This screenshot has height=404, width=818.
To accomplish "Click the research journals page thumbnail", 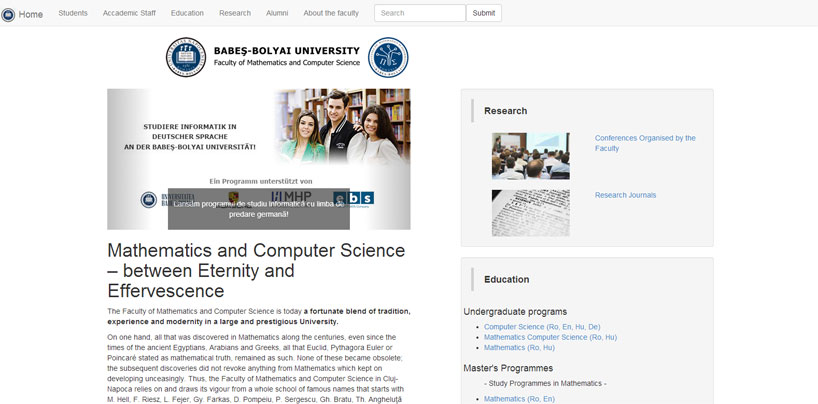I will point(531,213).
